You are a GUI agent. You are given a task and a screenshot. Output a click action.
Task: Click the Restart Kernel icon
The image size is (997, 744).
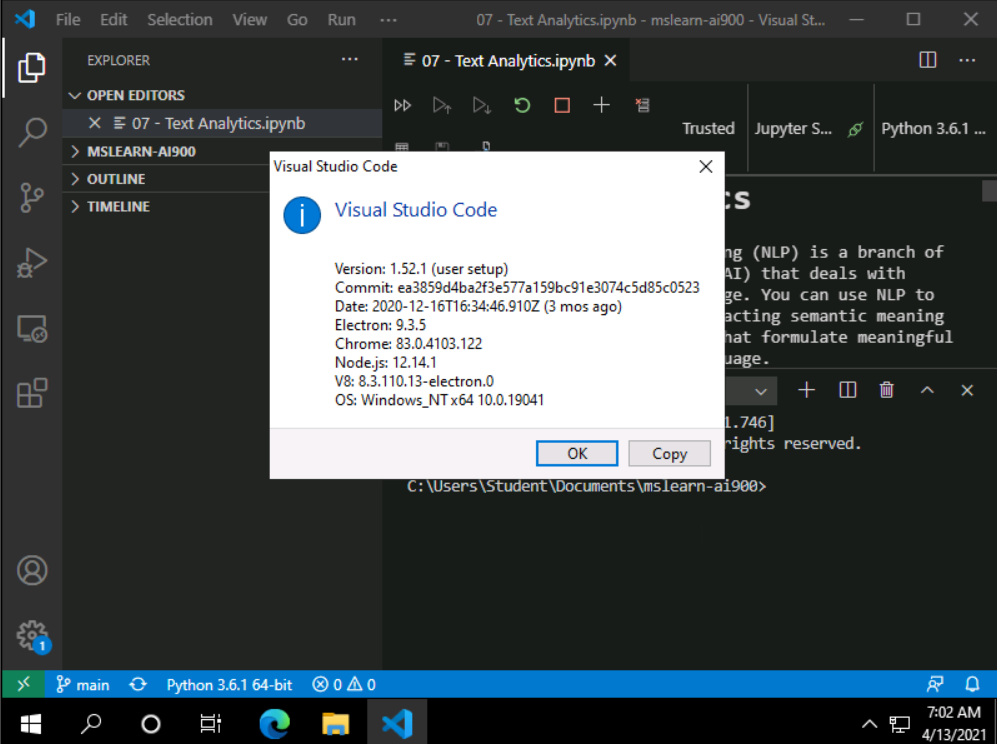[x=522, y=105]
